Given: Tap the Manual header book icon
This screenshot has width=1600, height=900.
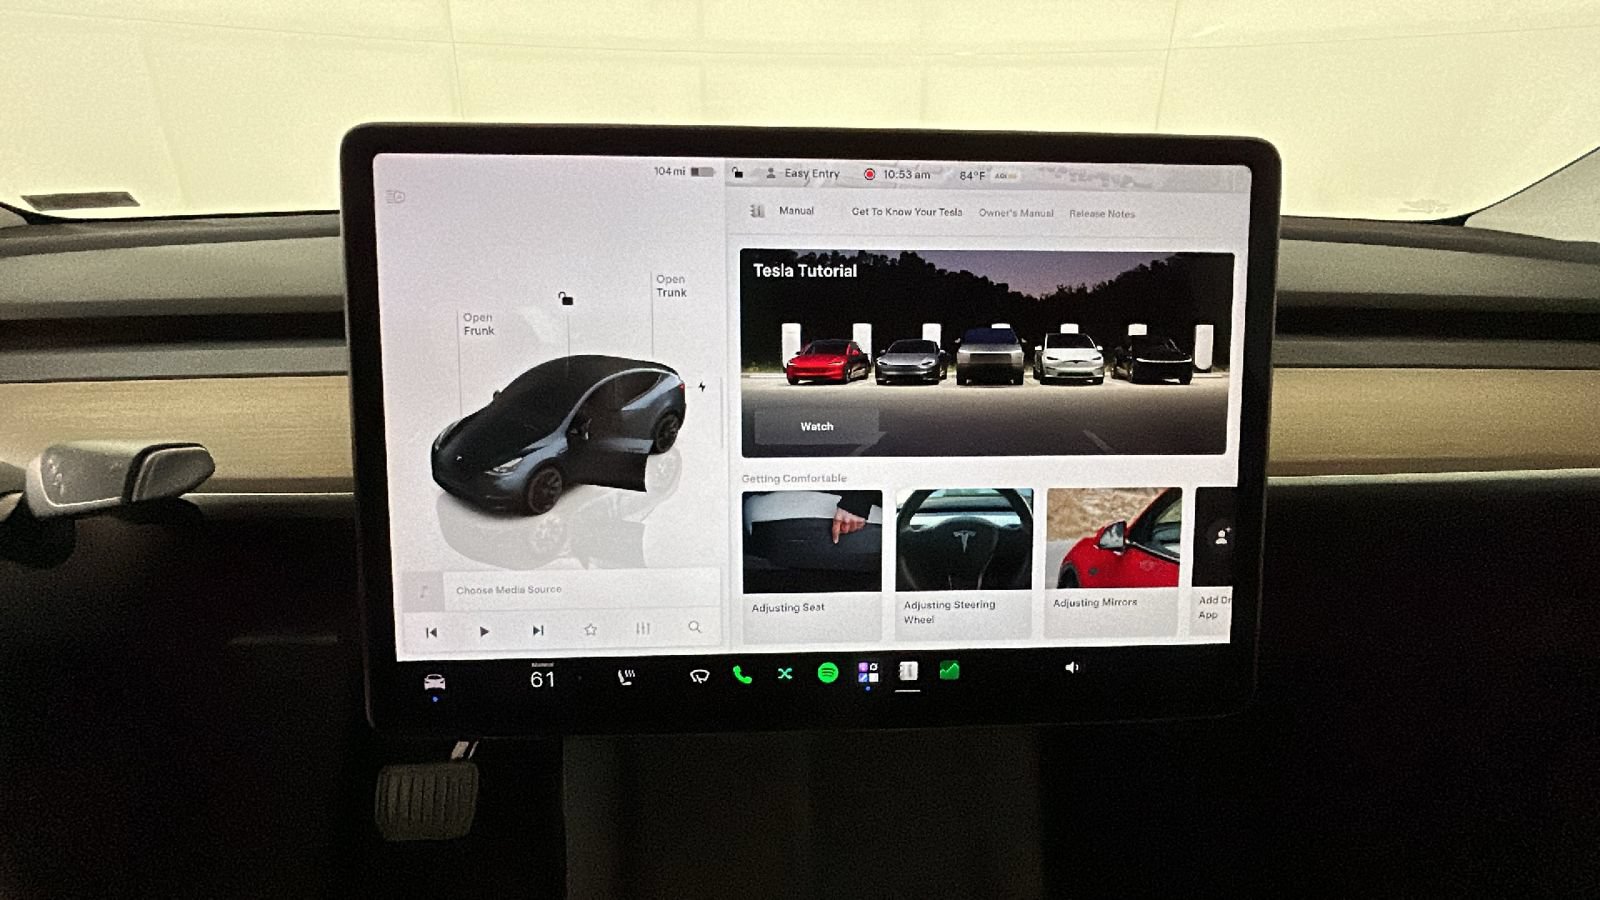Looking at the screenshot, I should [x=757, y=211].
